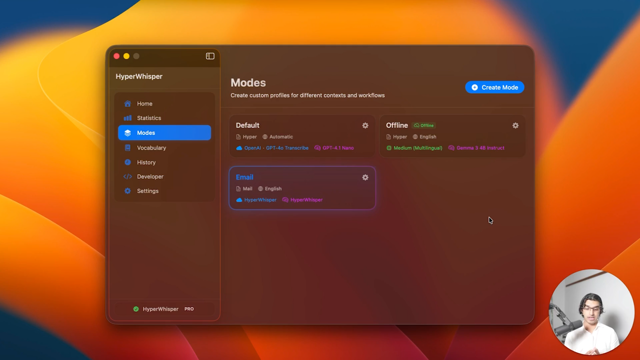Click blue HyperWhisper cloud label in Email card
Viewport: 640px width, 360px height.
click(256, 200)
